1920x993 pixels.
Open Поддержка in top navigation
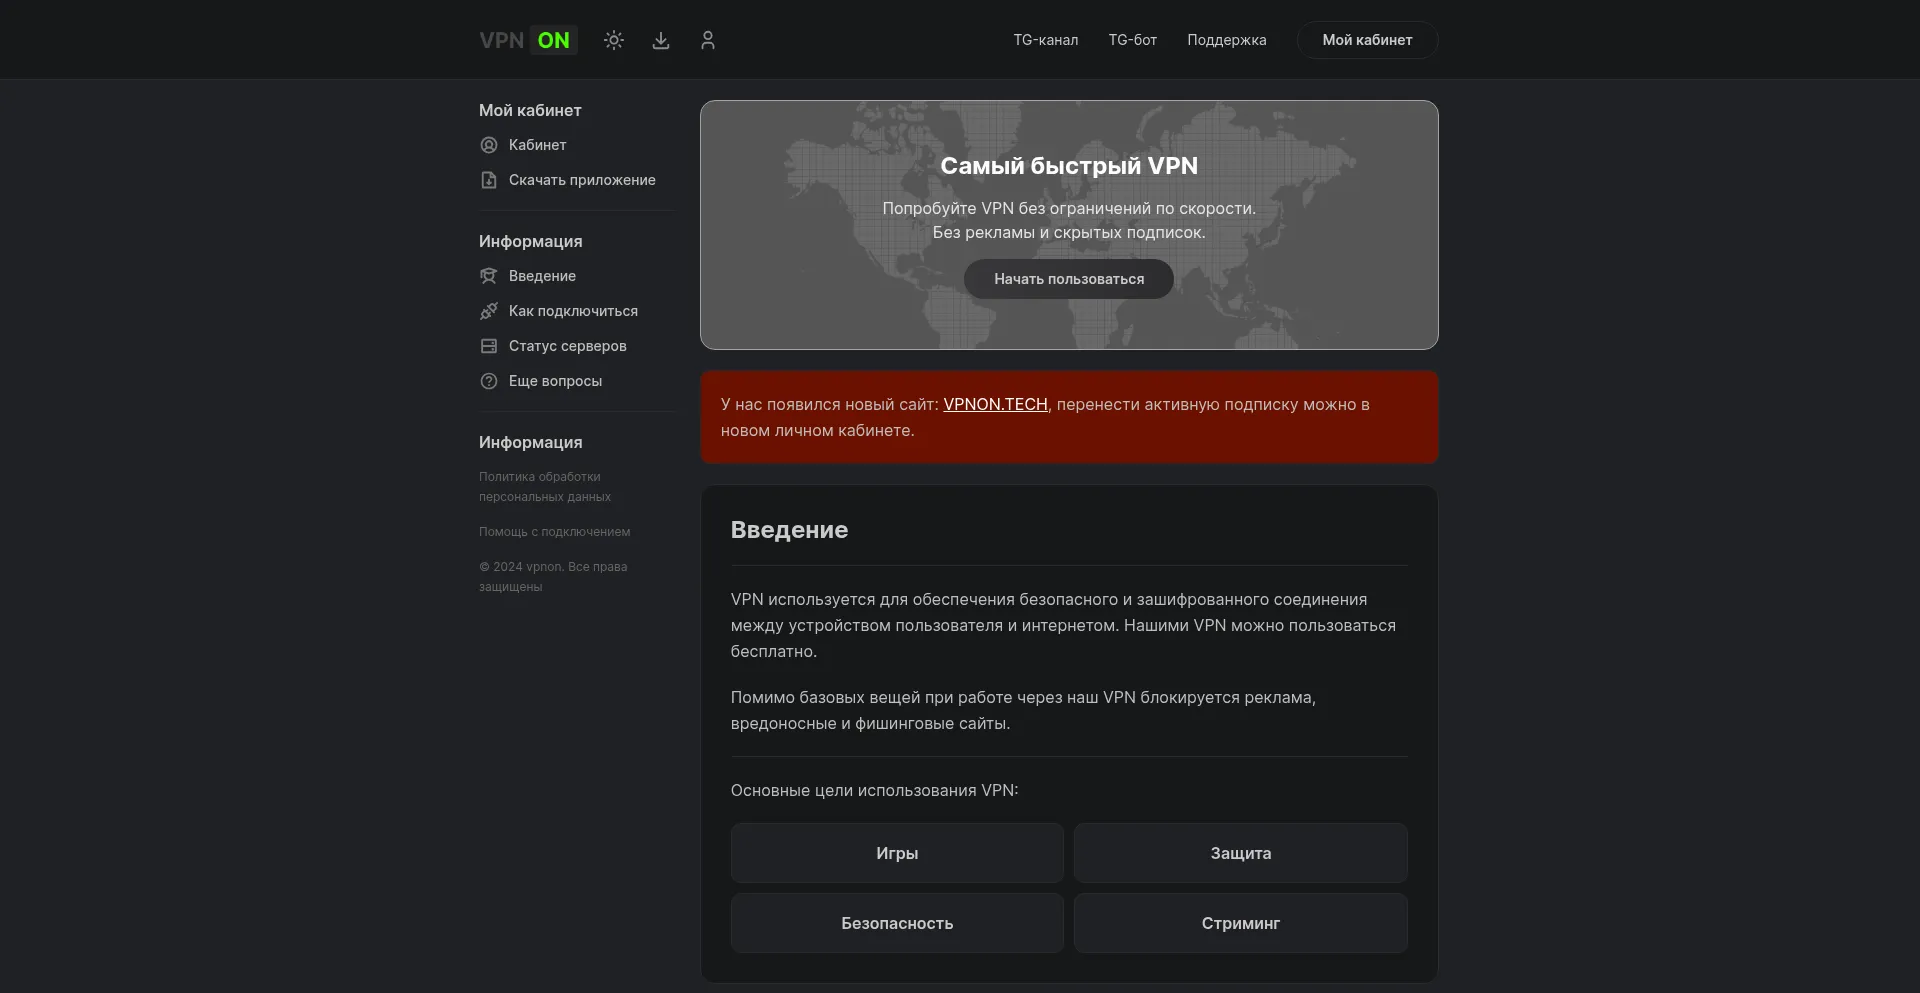1227,40
